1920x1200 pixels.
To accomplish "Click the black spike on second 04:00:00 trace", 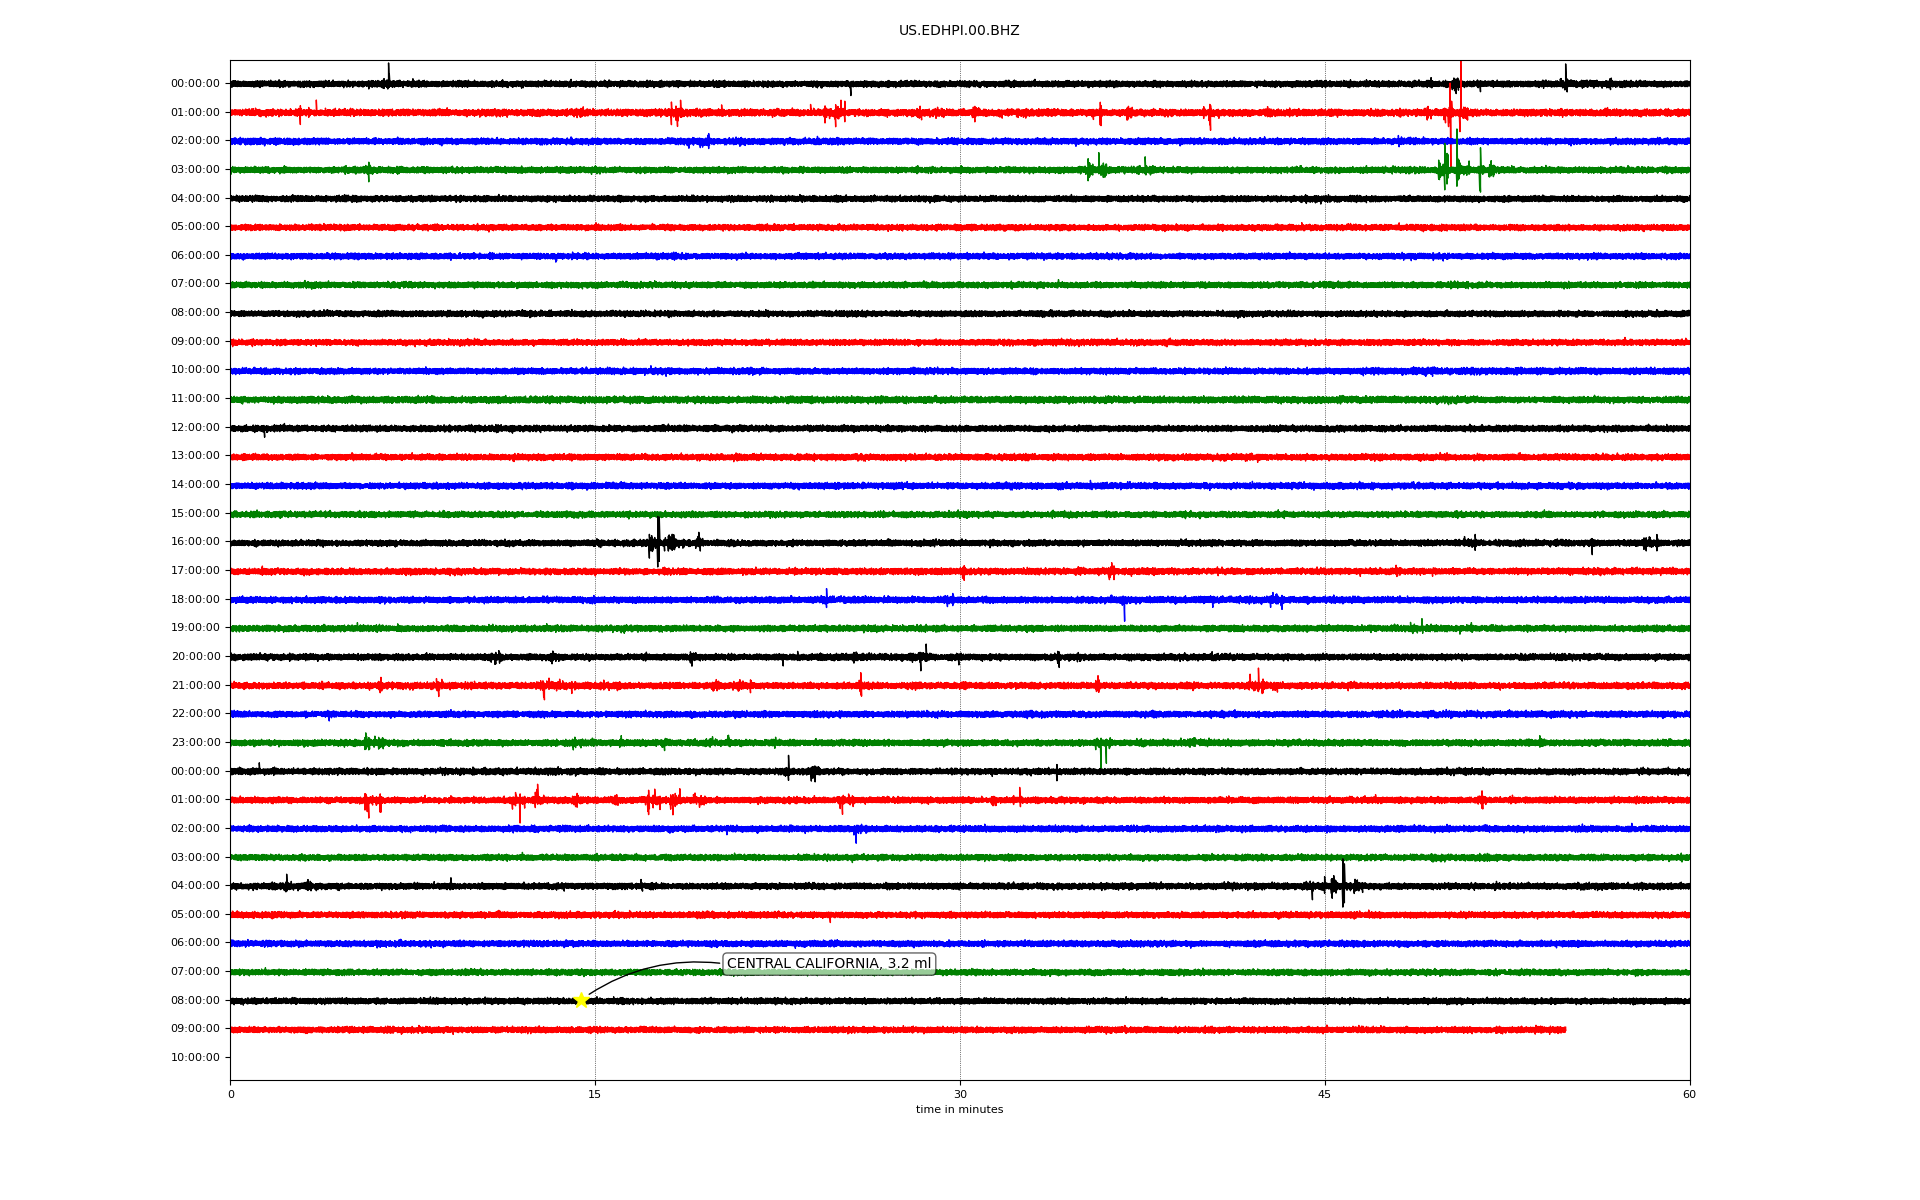I will click(1343, 884).
